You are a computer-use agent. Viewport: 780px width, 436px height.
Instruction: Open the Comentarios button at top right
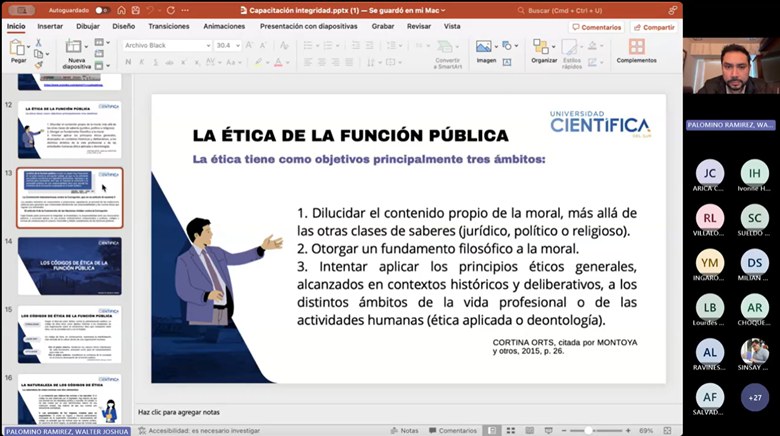click(597, 27)
